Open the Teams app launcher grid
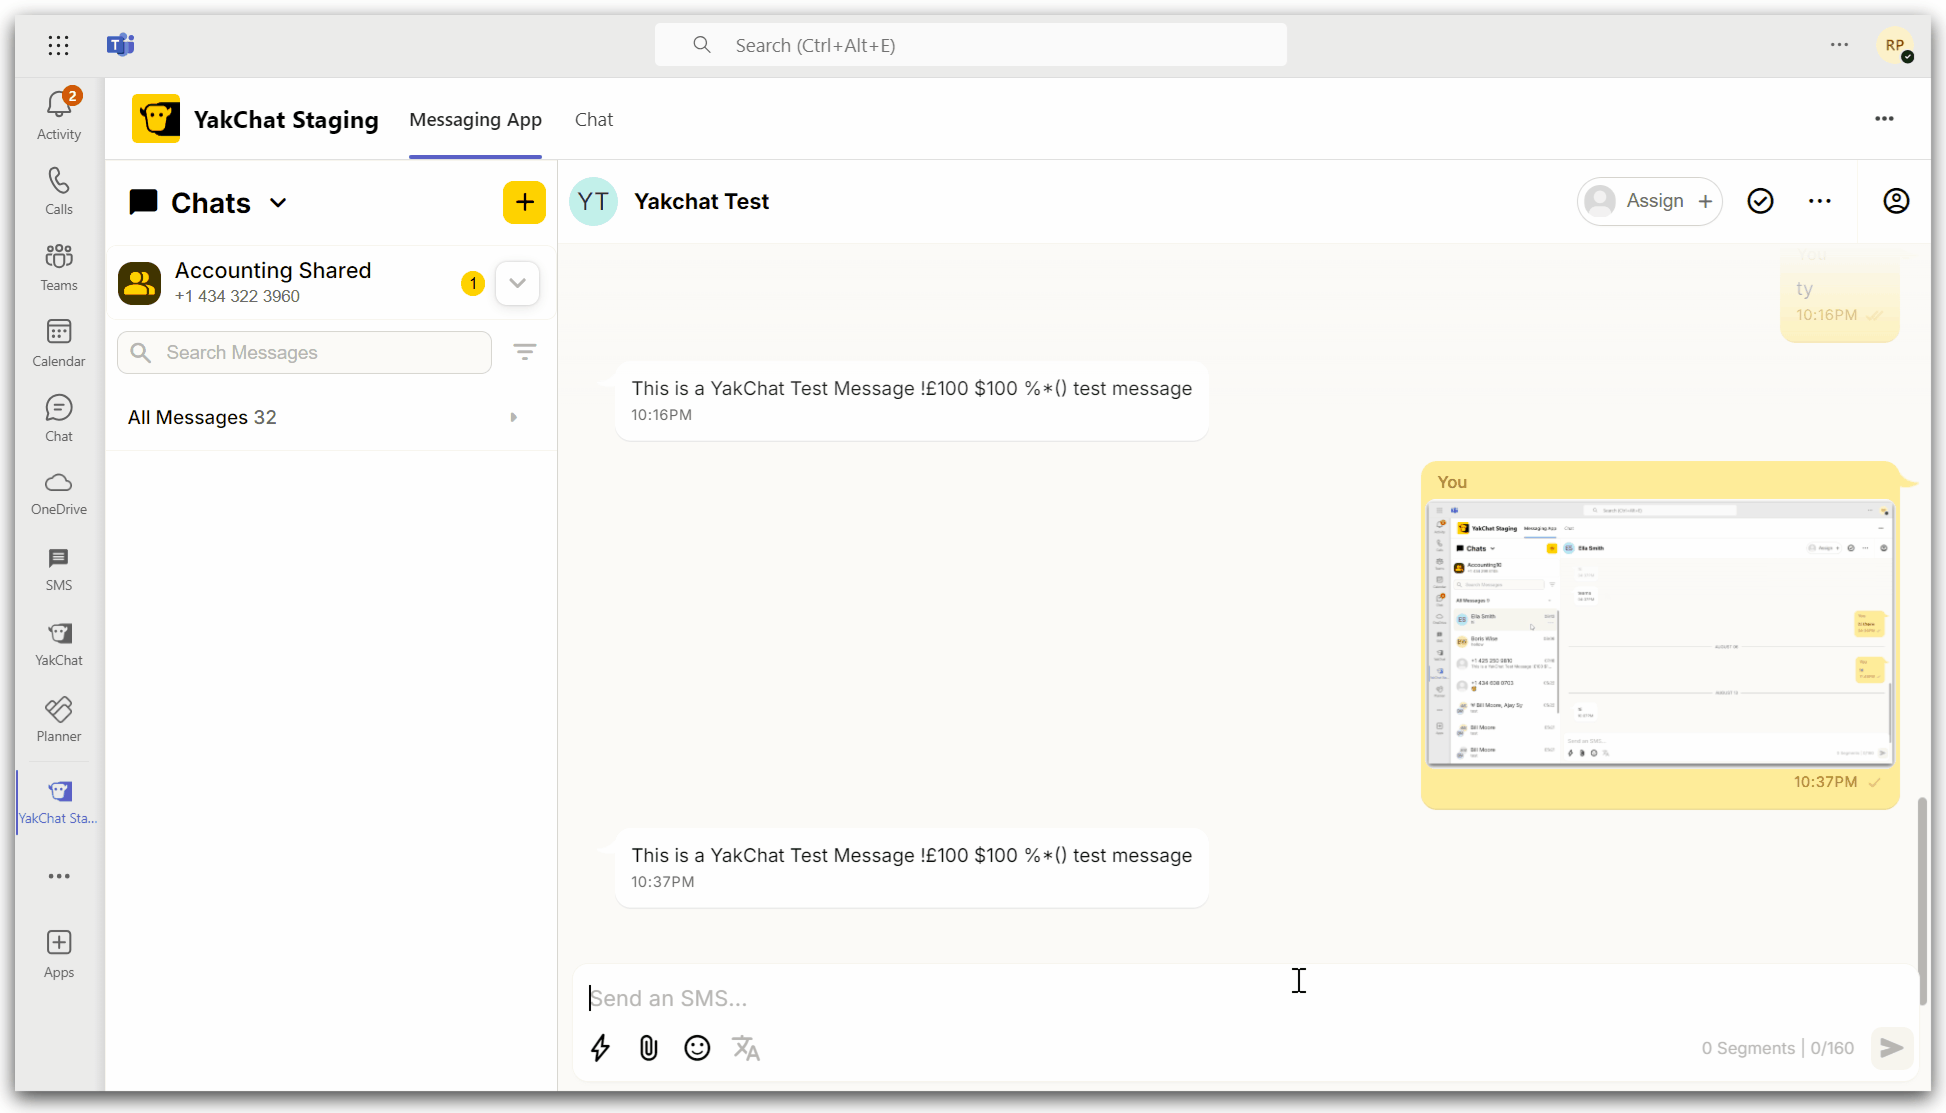 click(x=59, y=45)
